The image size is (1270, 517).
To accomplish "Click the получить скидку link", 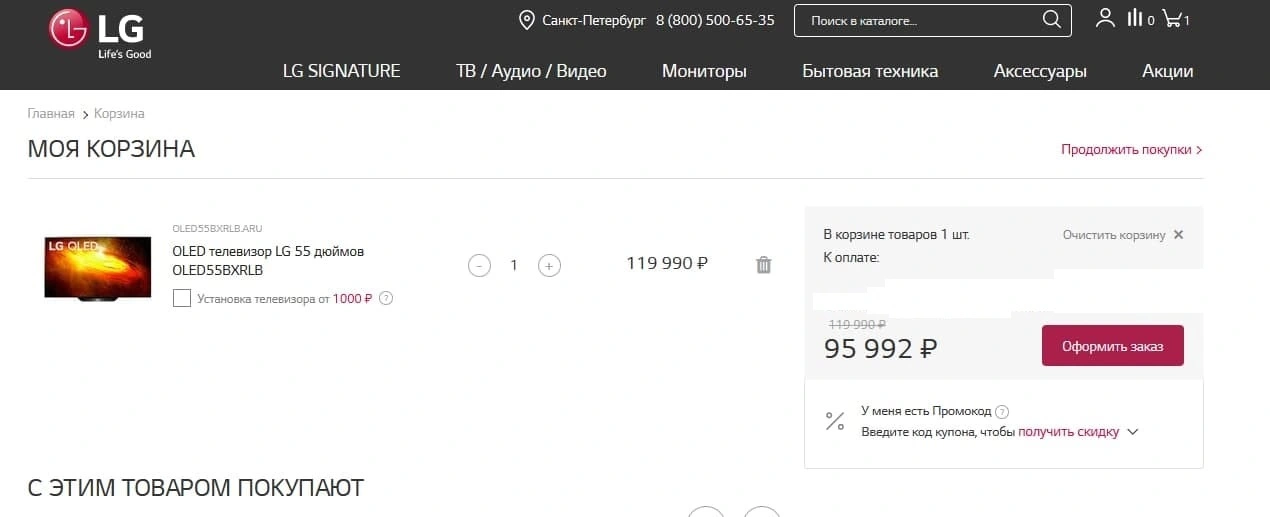I will click(1068, 432).
